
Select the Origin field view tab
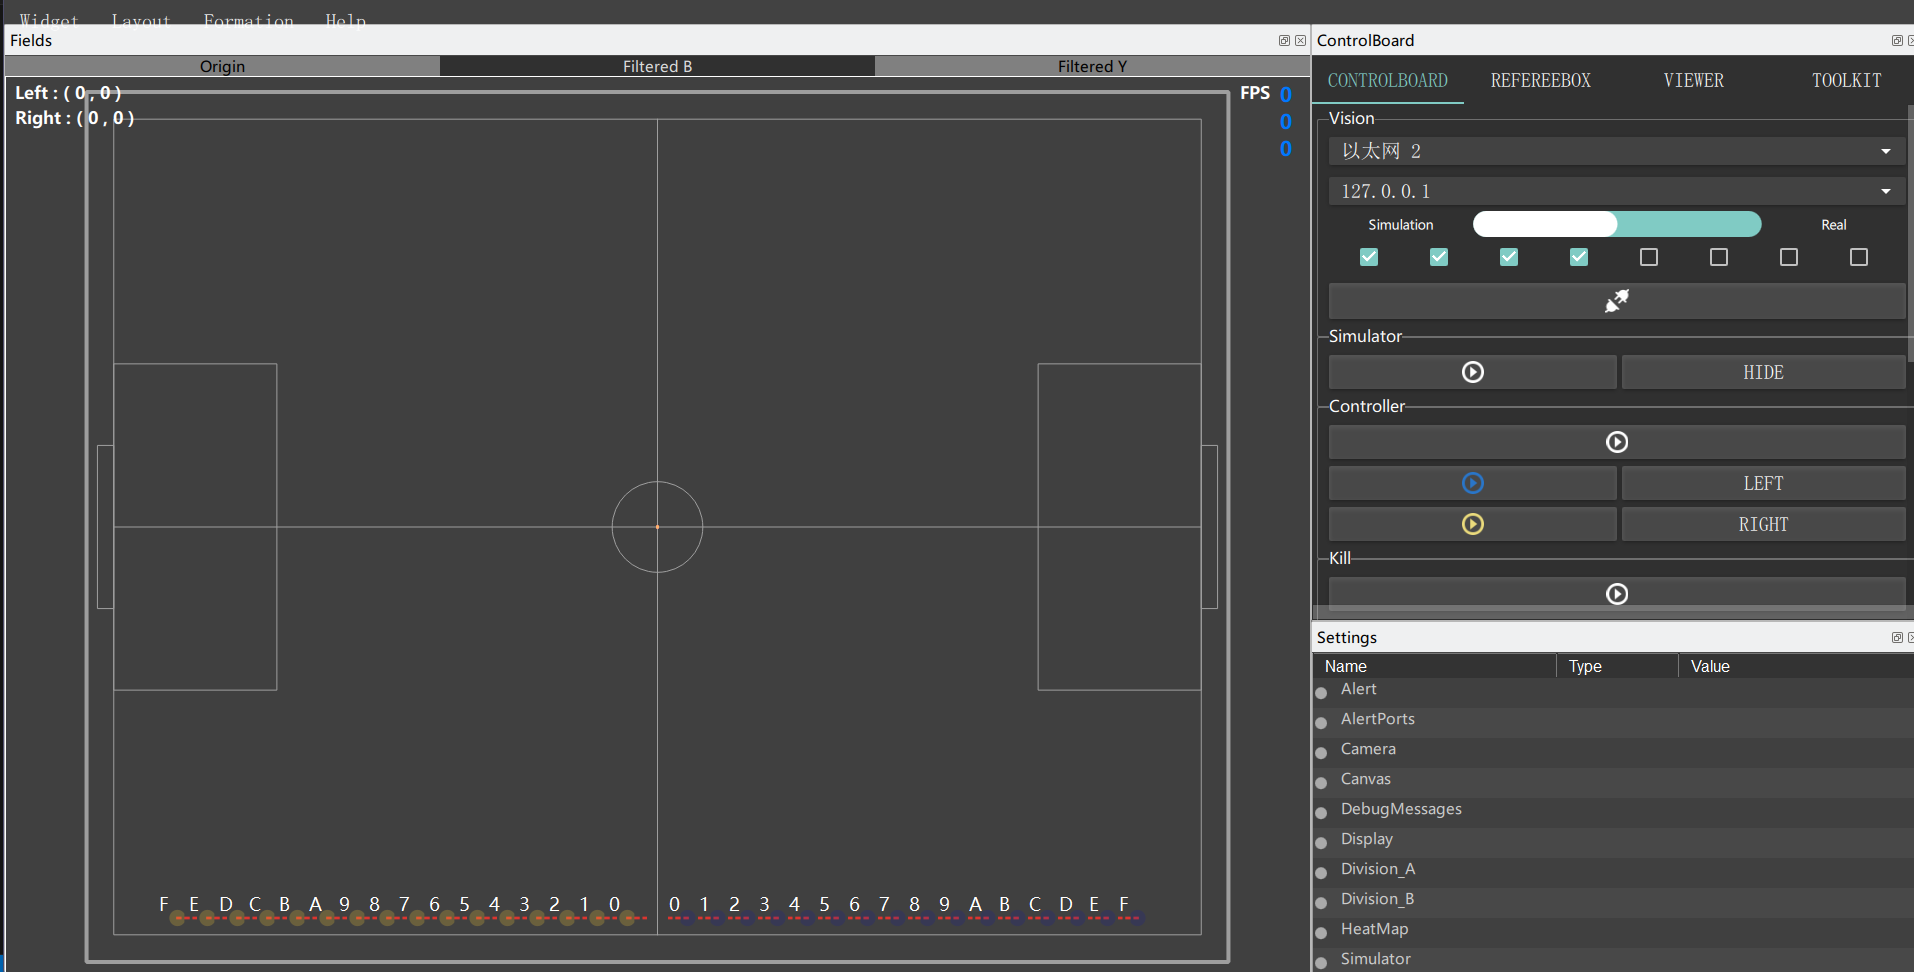[222, 66]
